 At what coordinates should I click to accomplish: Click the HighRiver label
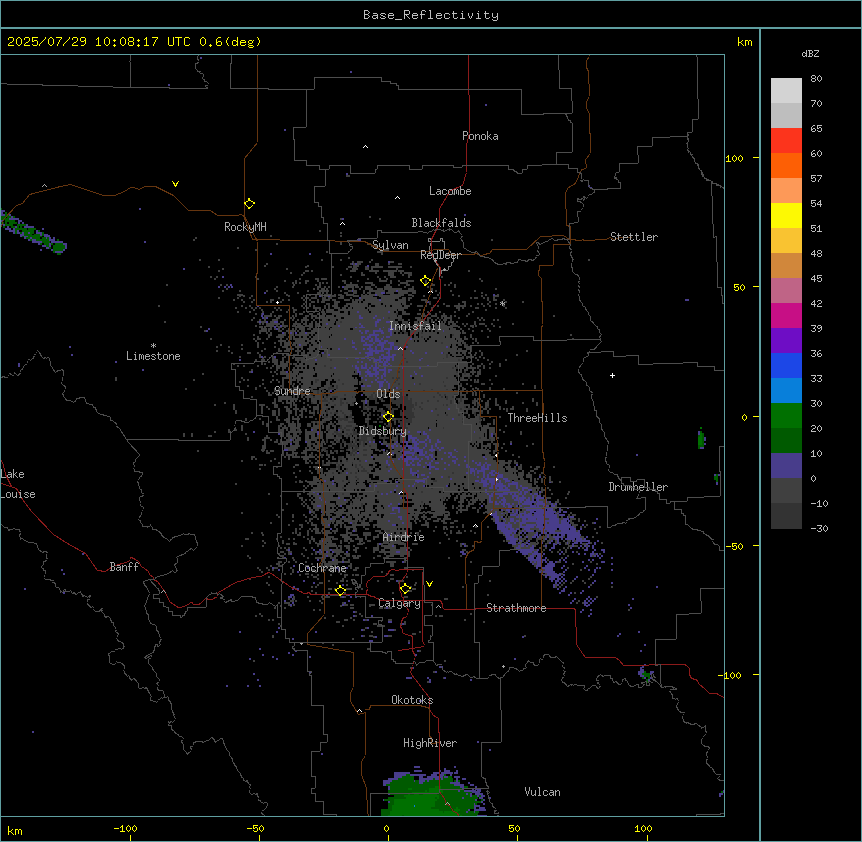click(x=430, y=743)
